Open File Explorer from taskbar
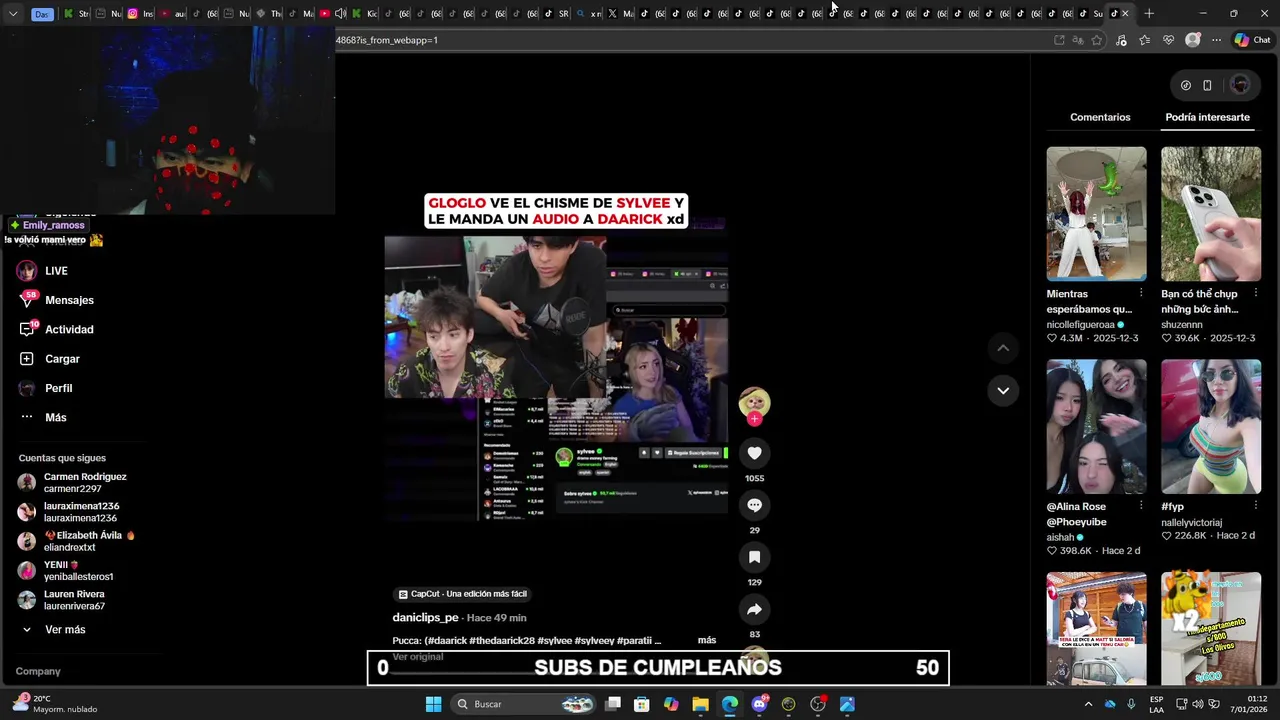 (700, 704)
